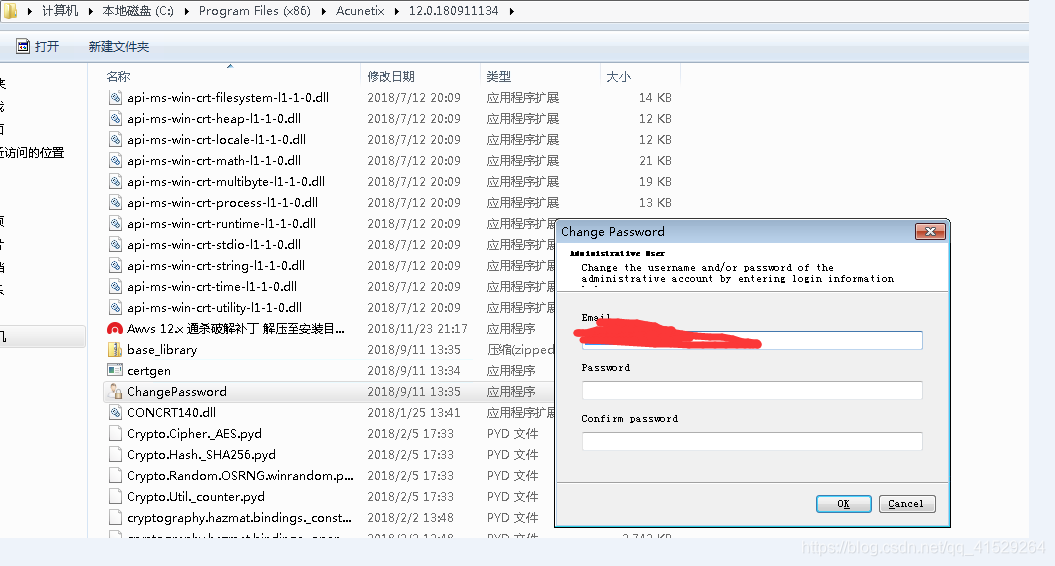Click the api-ms-win-crt-multibyte DLL file icon

coord(115,182)
